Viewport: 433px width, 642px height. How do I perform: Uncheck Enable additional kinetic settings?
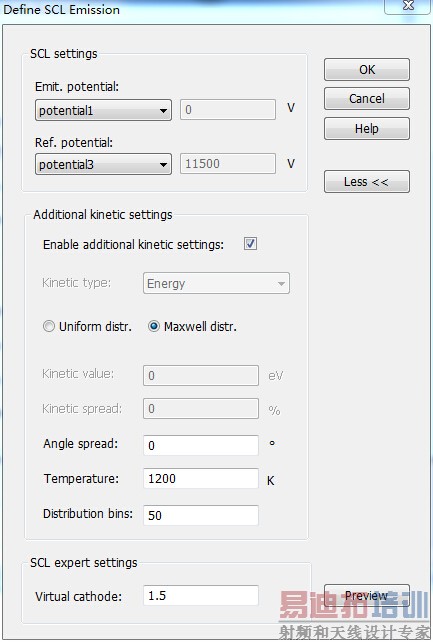tap(250, 244)
